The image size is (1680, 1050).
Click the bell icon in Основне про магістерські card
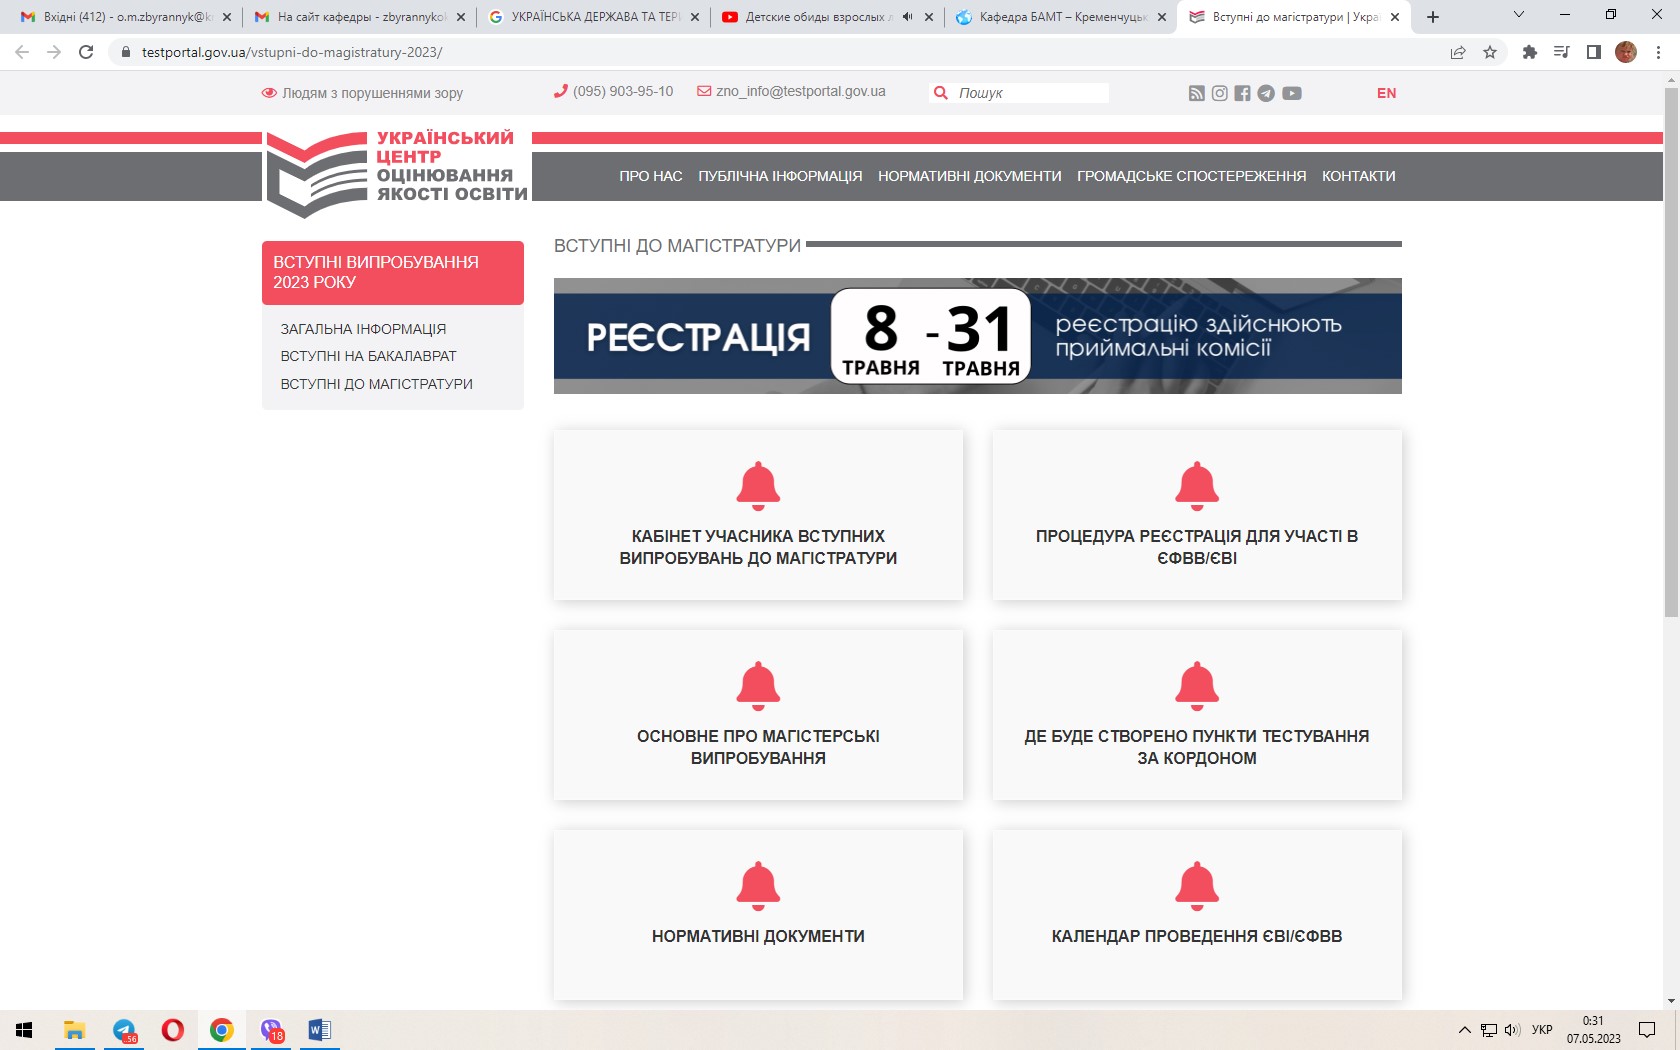pyautogui.click(x=758, y=686)
